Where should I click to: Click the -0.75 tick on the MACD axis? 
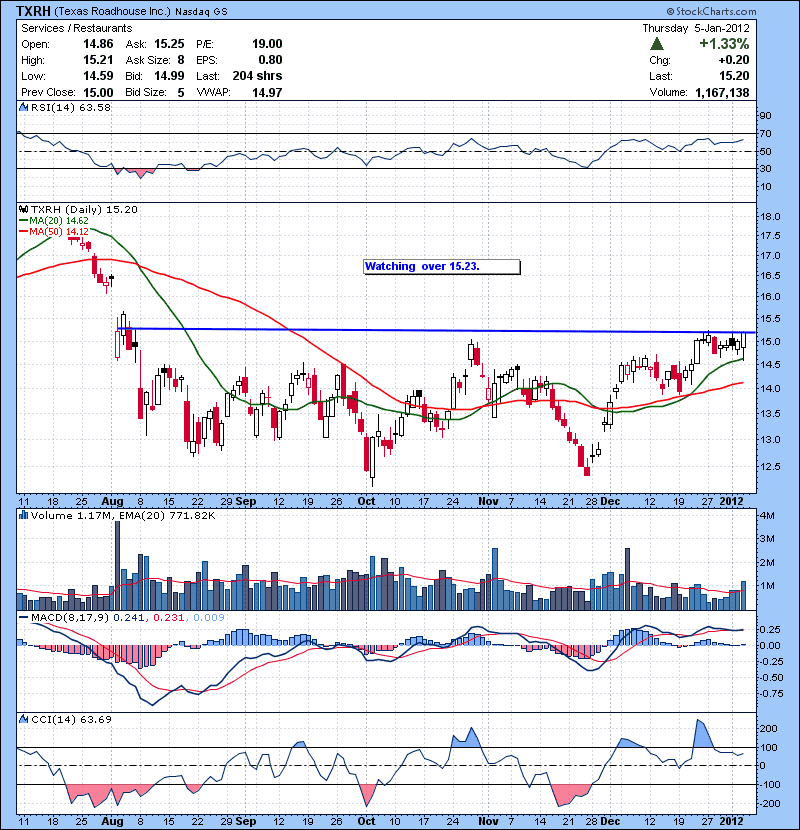(x=770, y=693)
